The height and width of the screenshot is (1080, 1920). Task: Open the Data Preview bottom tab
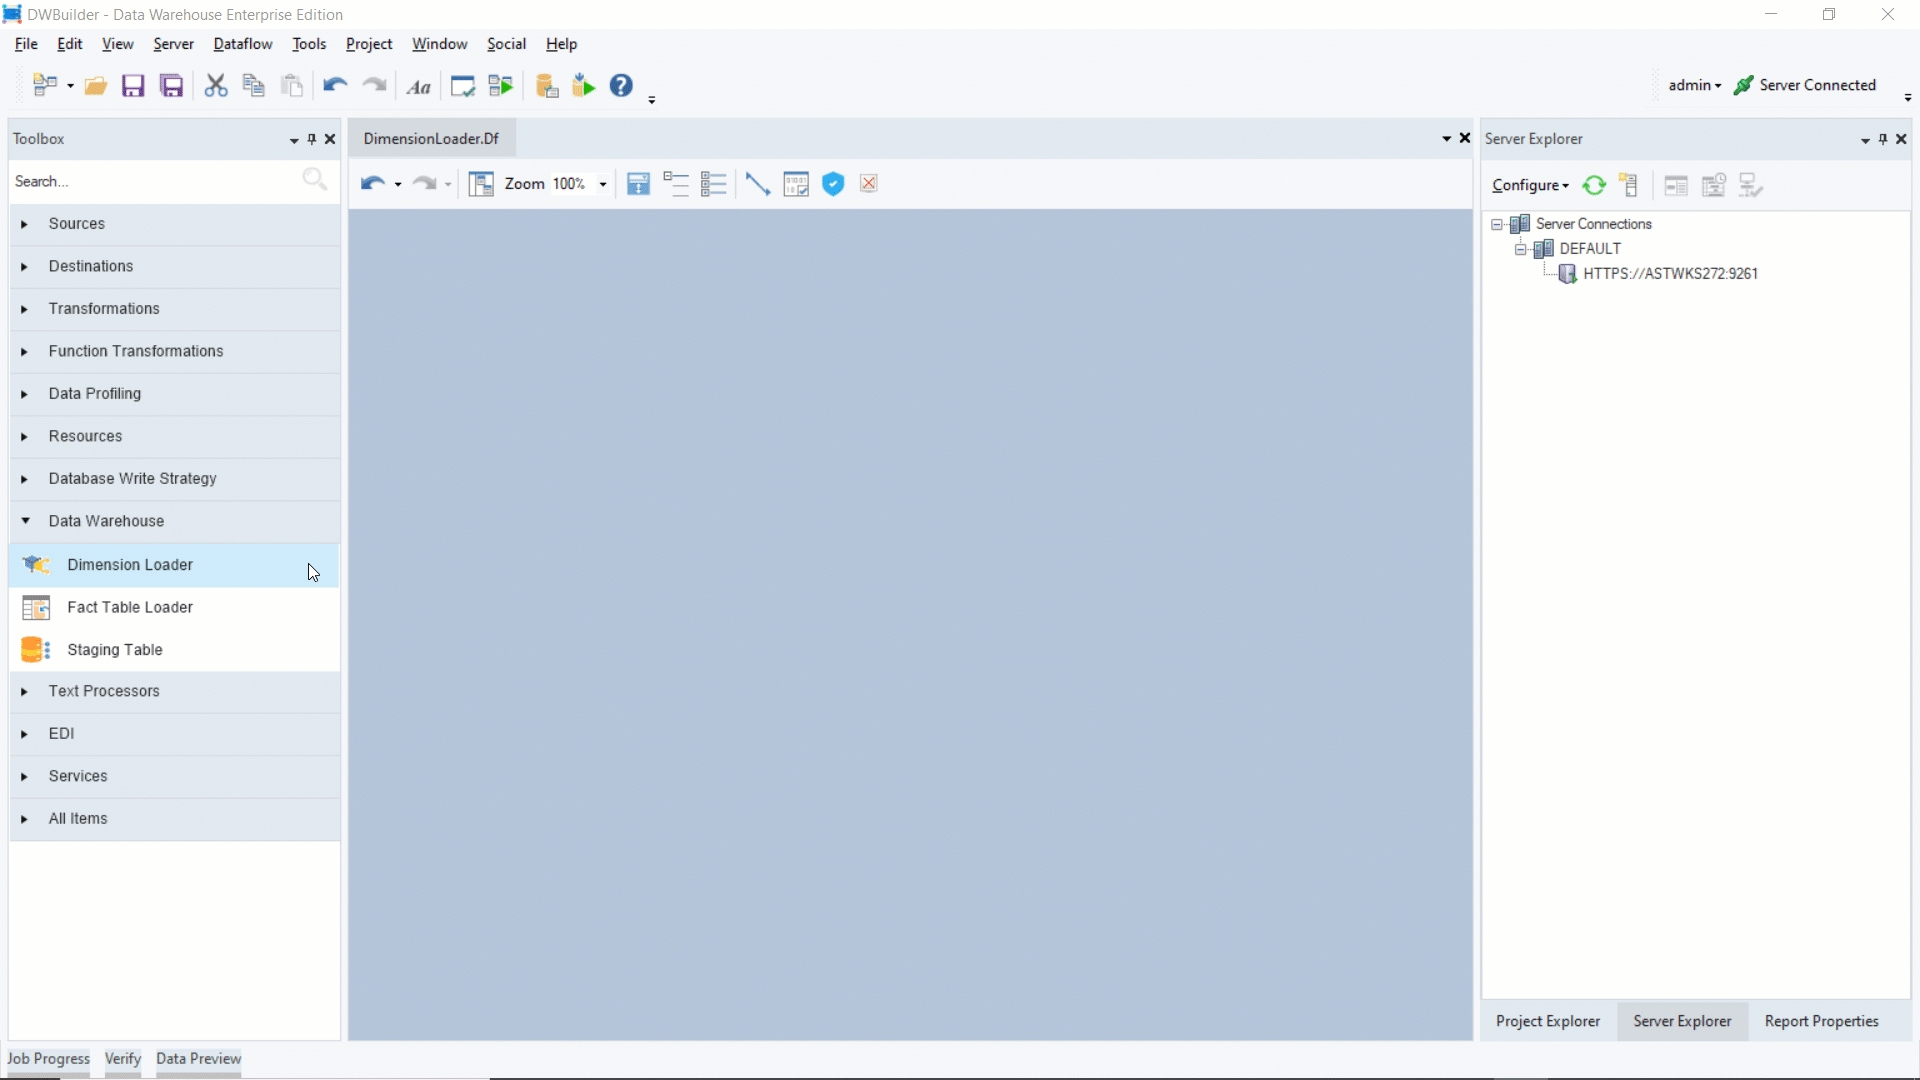[x=198, y=1058]
